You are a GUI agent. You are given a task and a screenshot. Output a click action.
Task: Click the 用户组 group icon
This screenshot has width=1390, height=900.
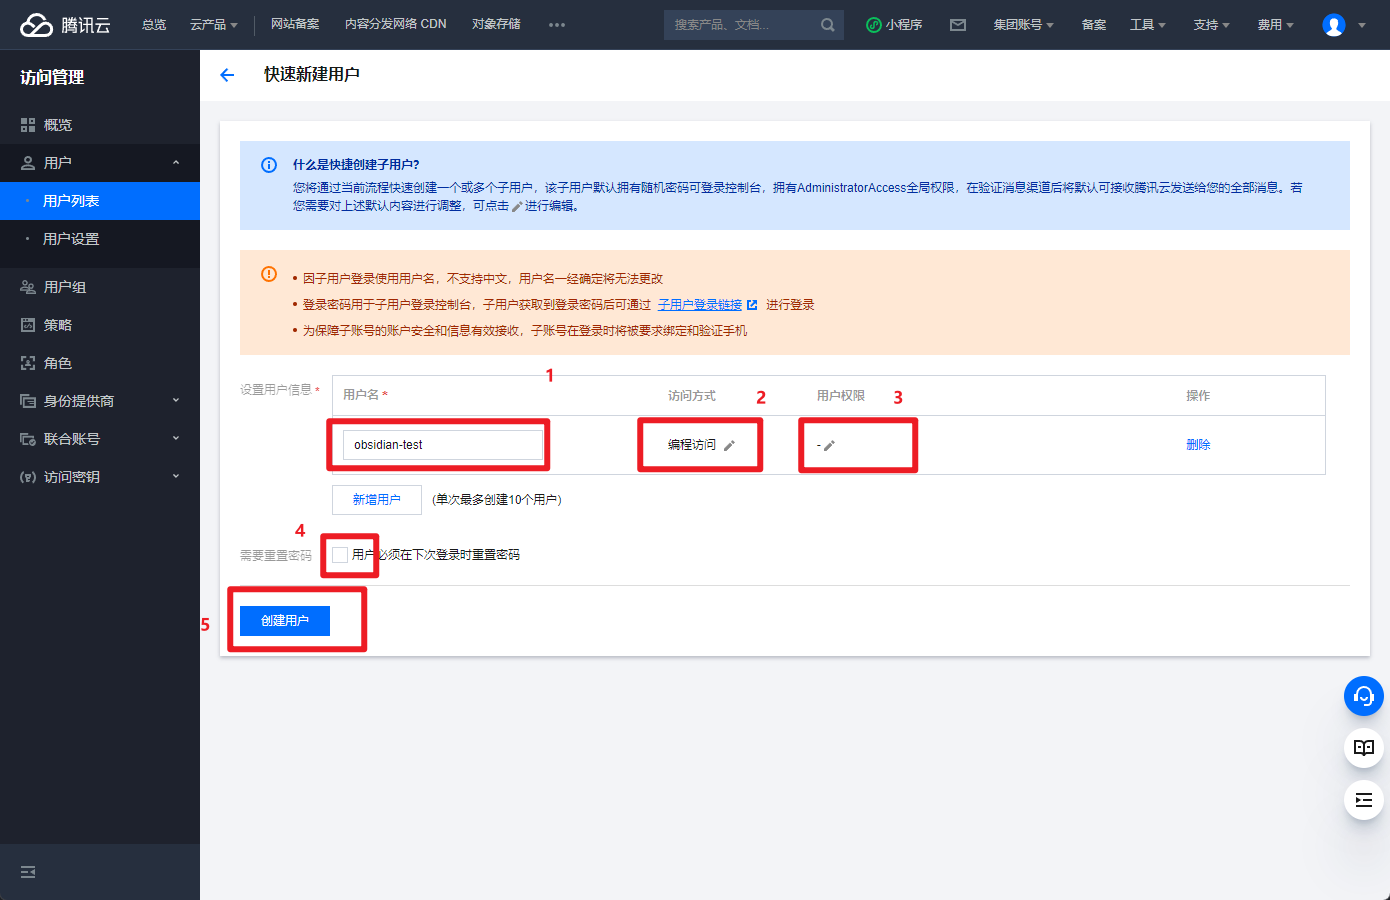coord(28,287)
